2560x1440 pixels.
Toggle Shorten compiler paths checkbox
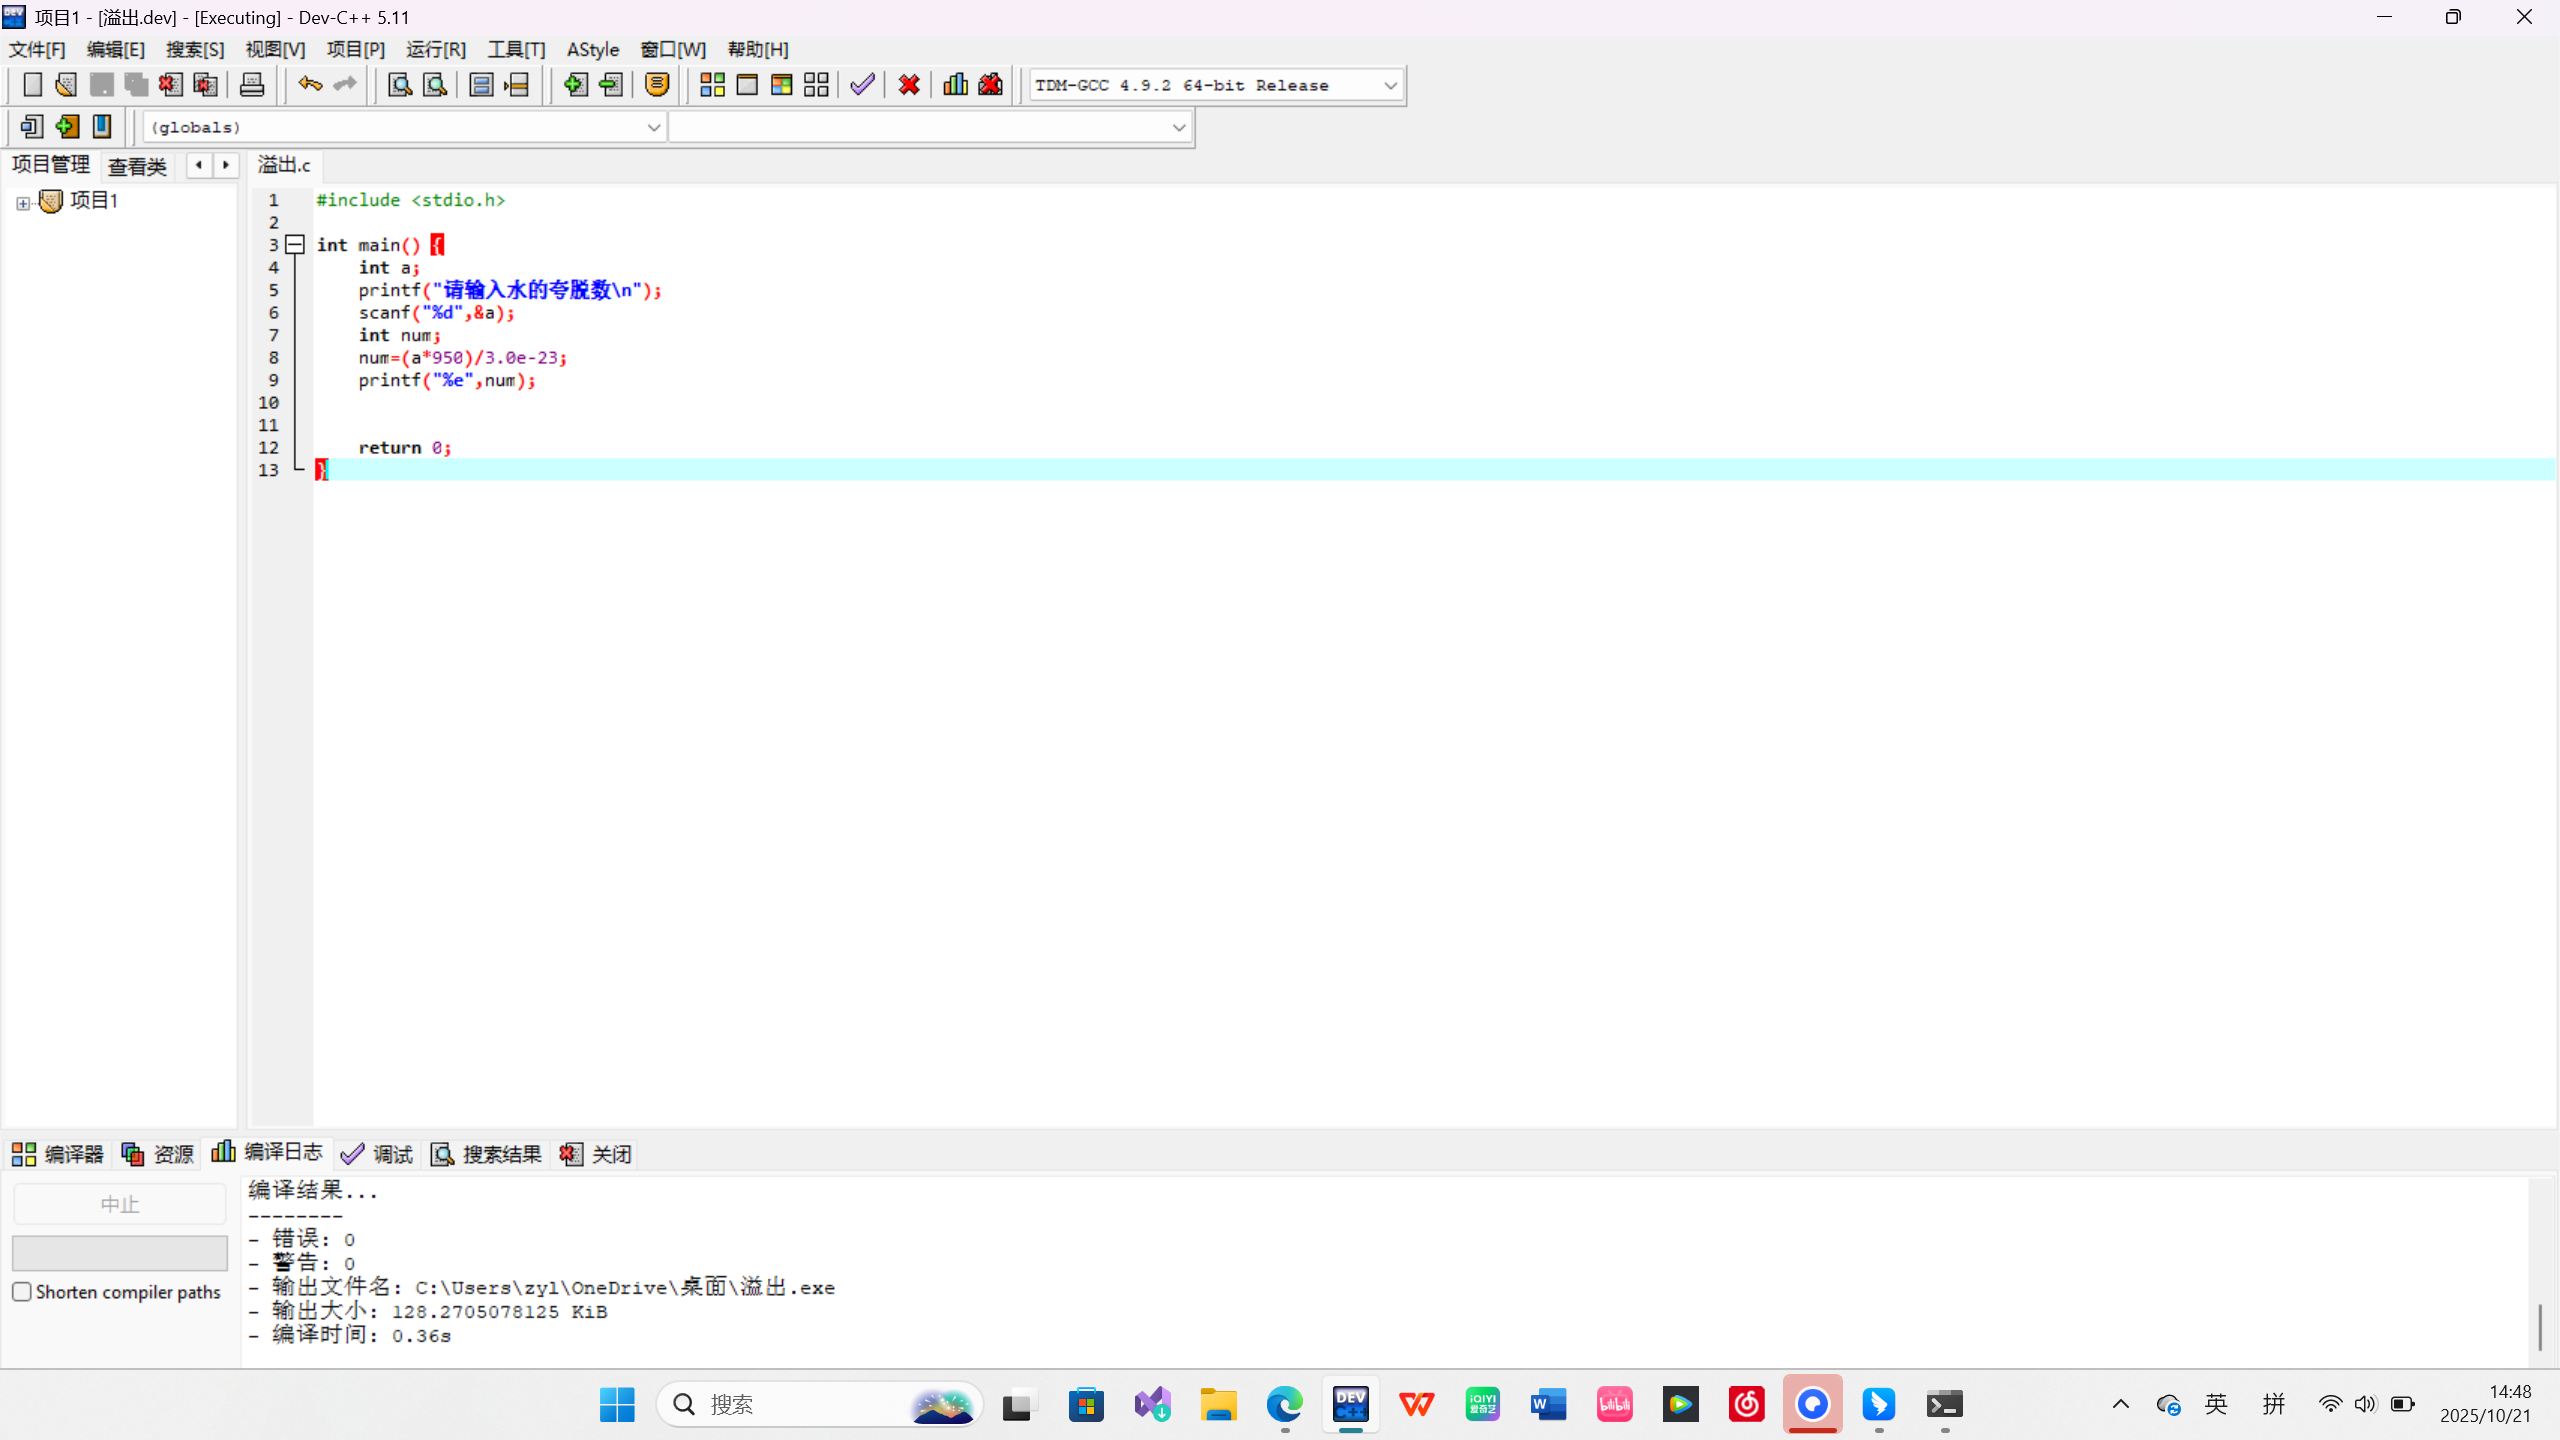point(22,1292)
